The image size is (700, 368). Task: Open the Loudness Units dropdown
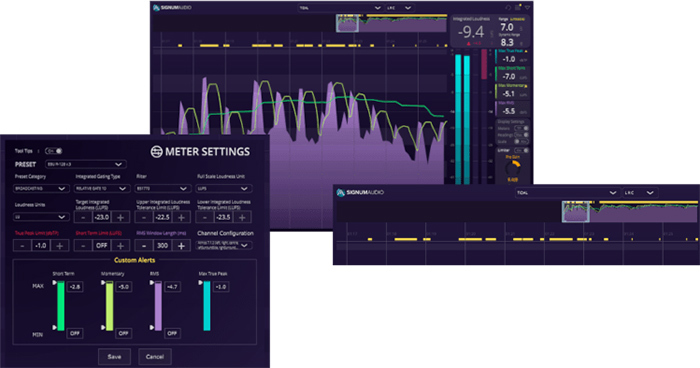click(41, 217)
